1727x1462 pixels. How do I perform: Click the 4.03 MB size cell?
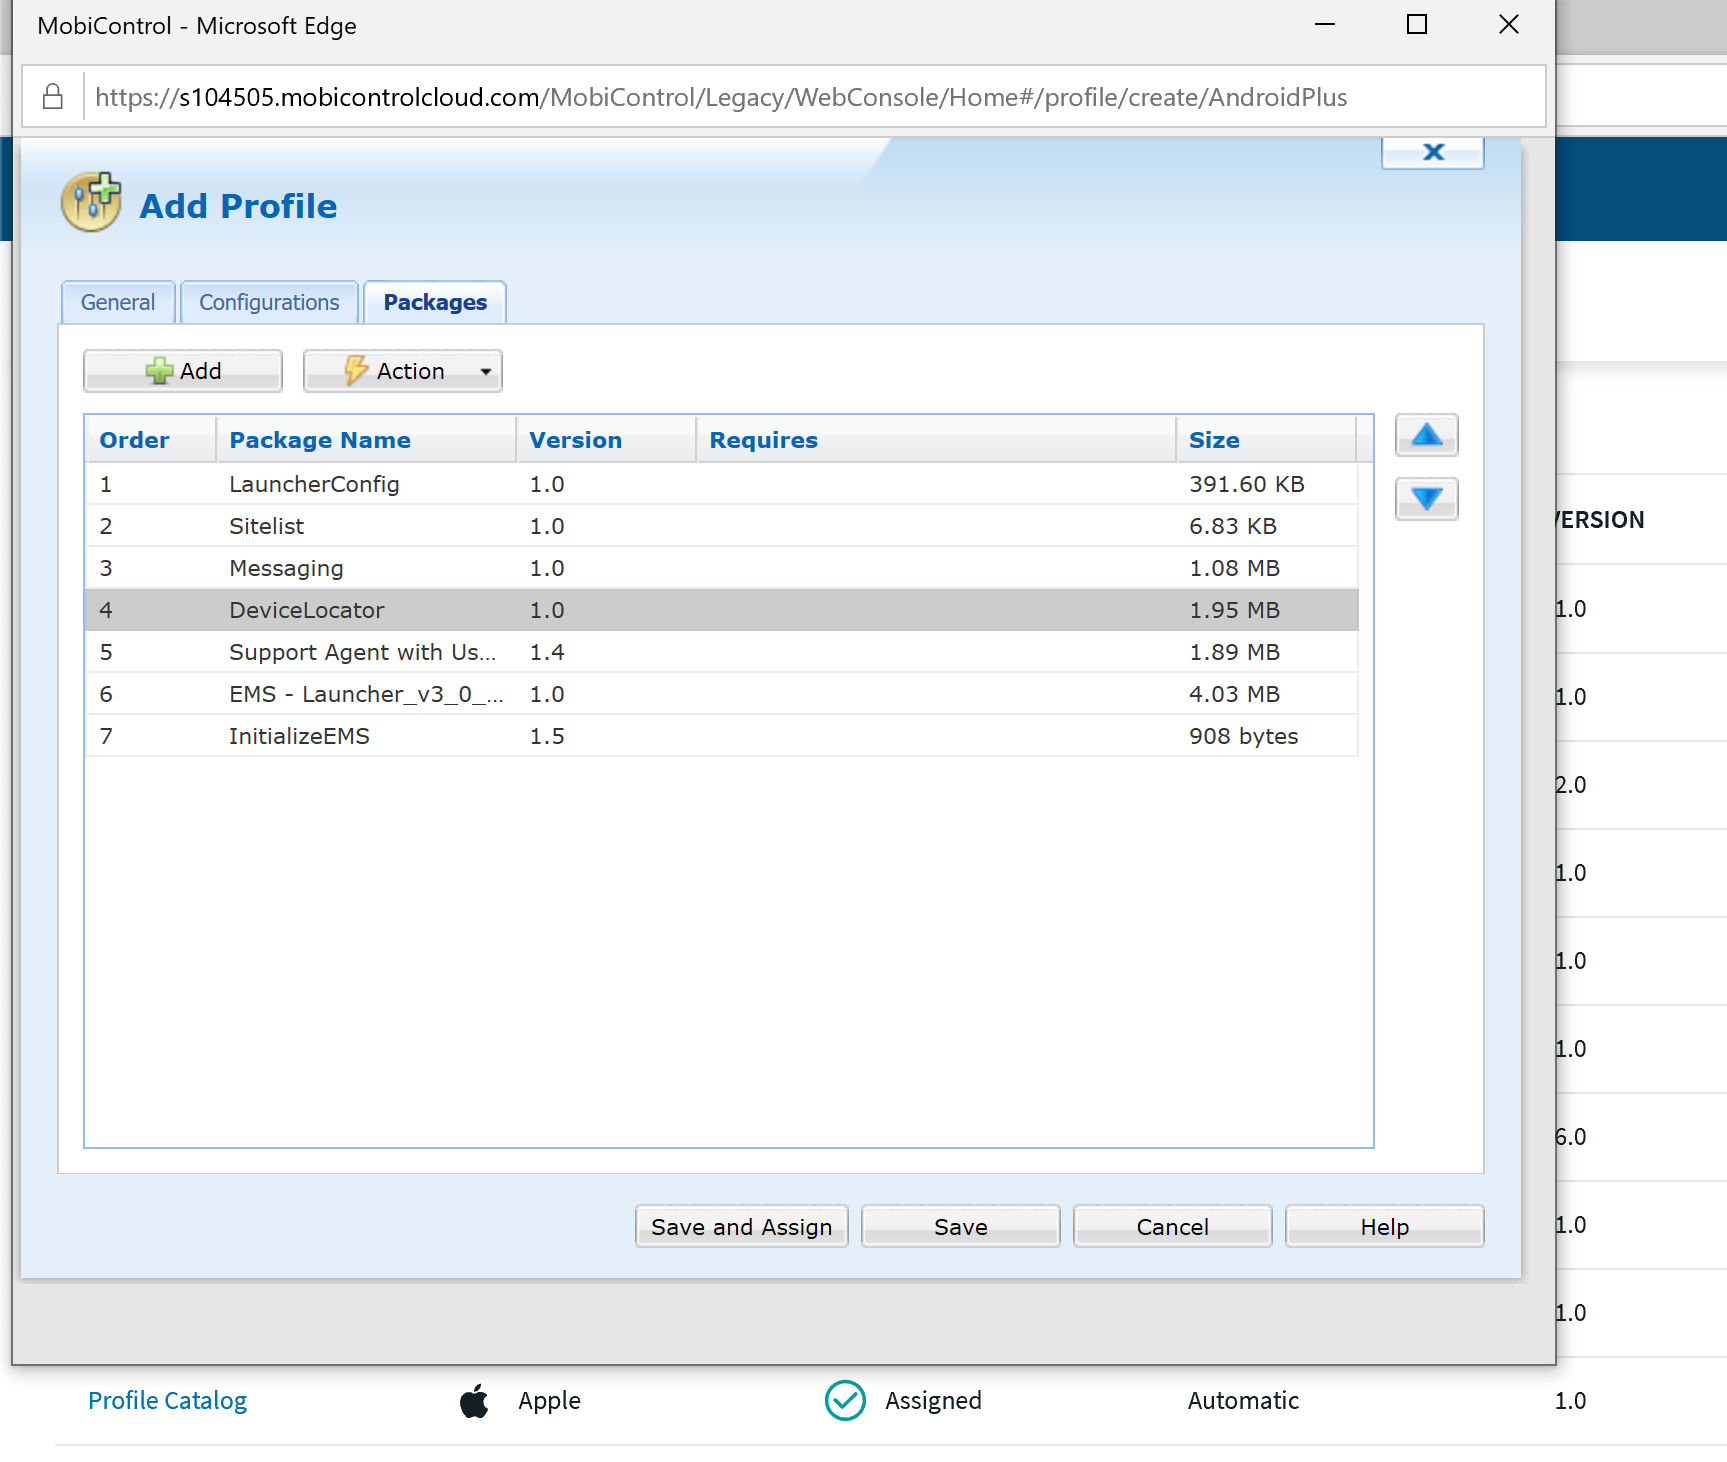click(x=1234, y=694)
